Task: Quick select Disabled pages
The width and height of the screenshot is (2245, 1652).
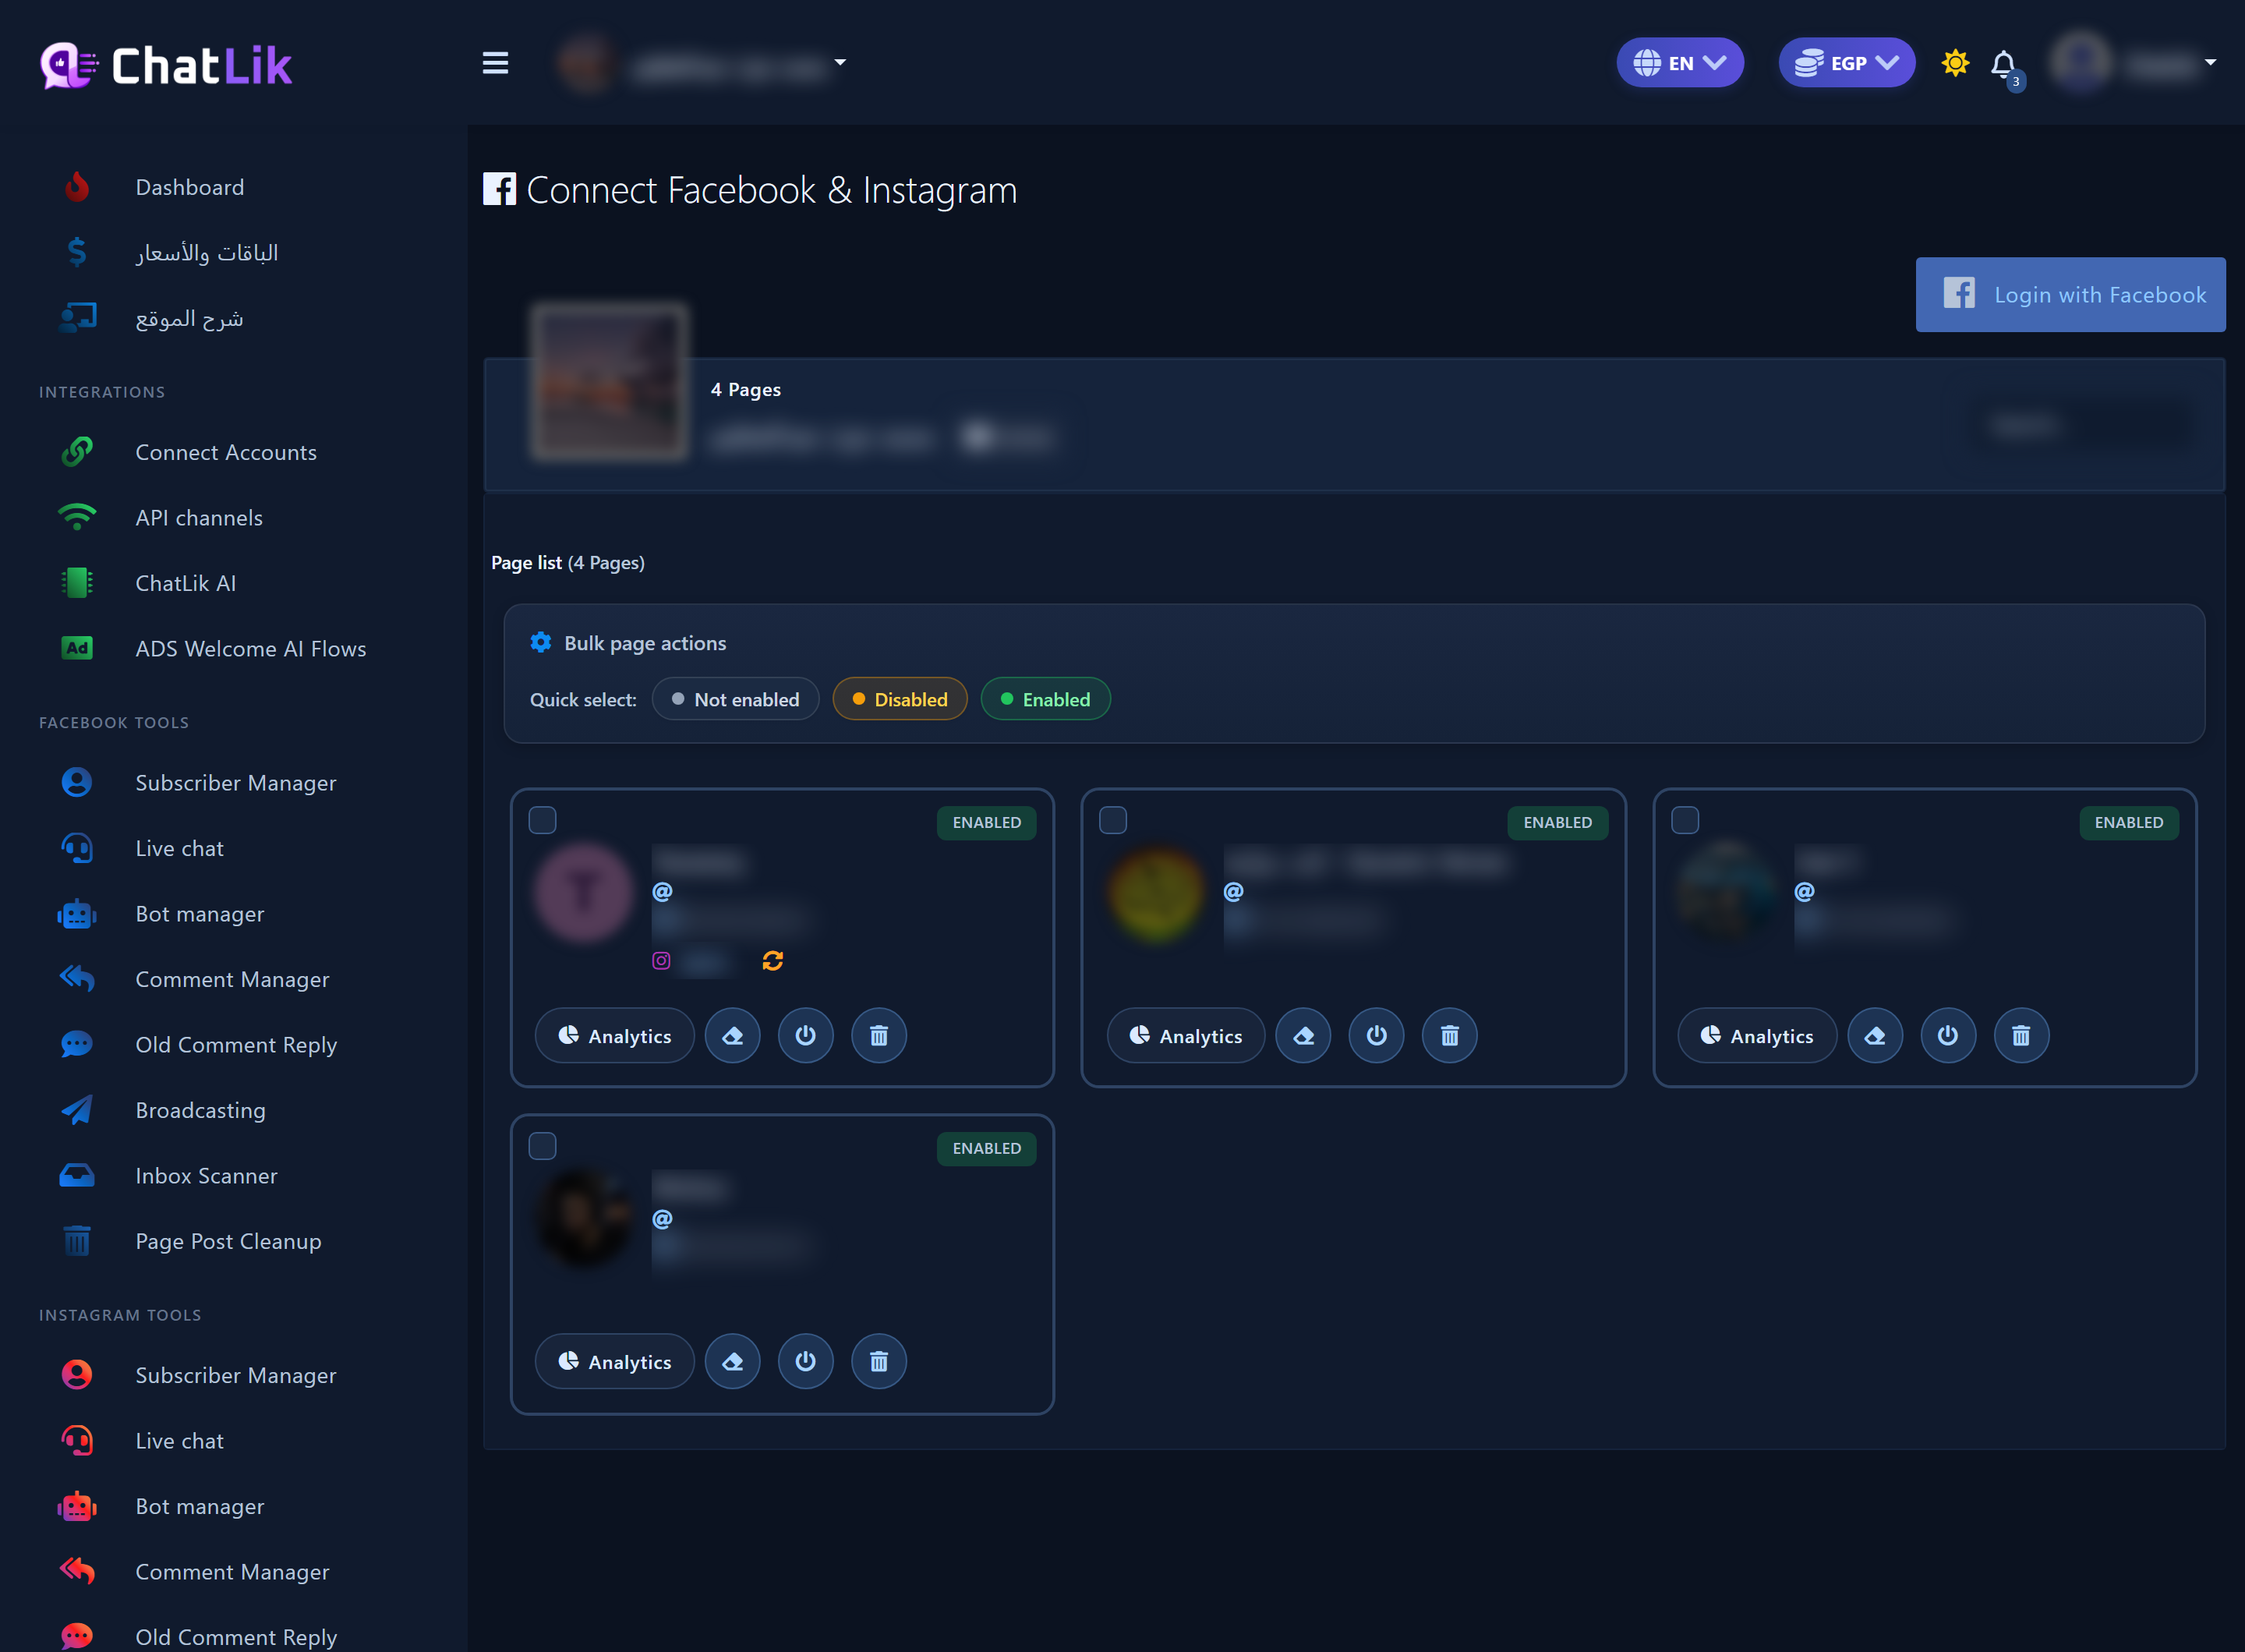Action: pyautogui.click(x=899, y=699)
